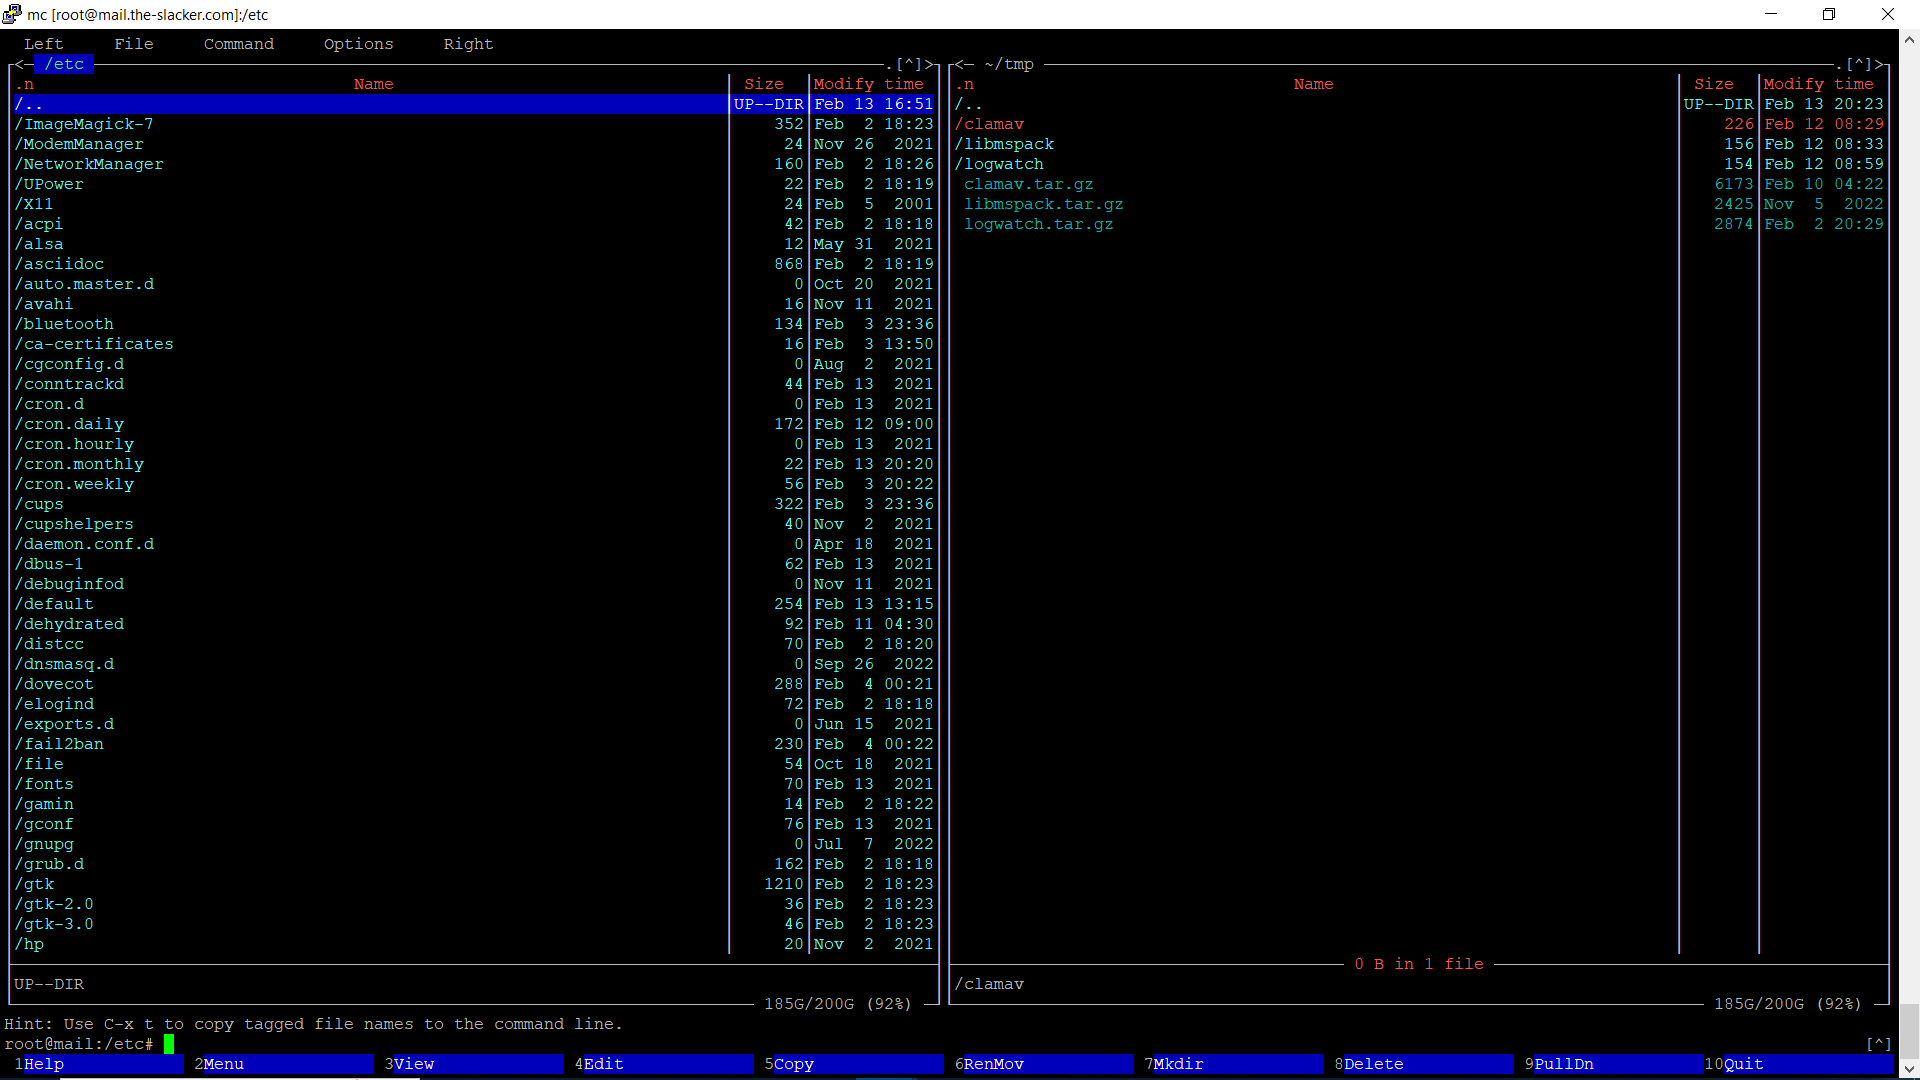Toggle sort order indicator in right panel
The height and width of the screenshot is (1080, 1920).
click(964, 84)
